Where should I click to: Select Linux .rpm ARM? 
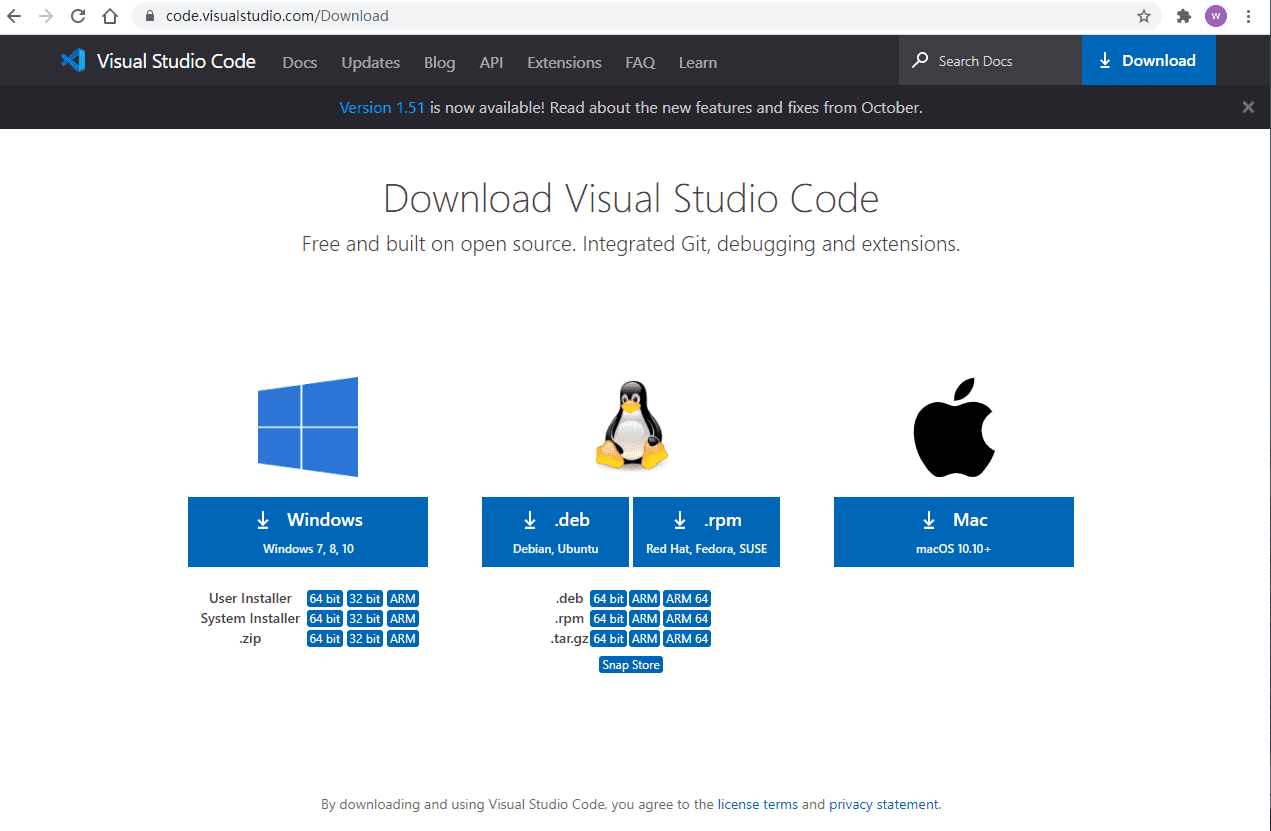645,619
